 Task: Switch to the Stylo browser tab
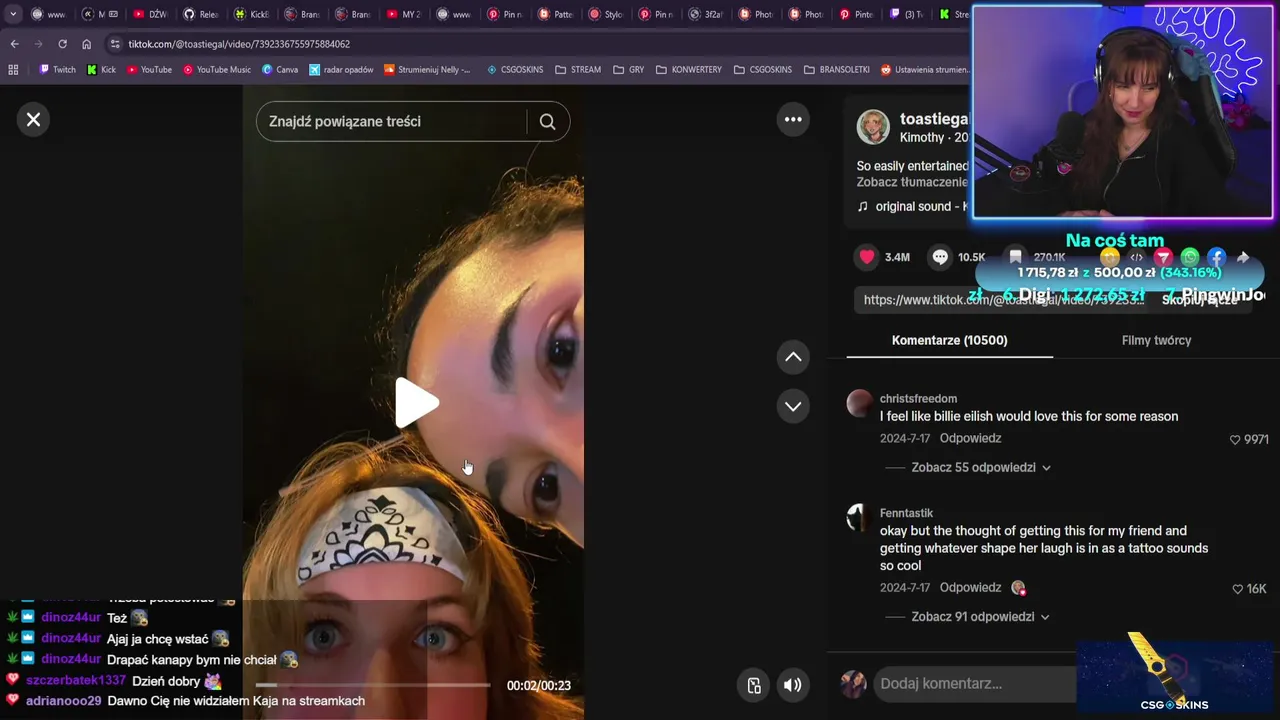(604, 14)
